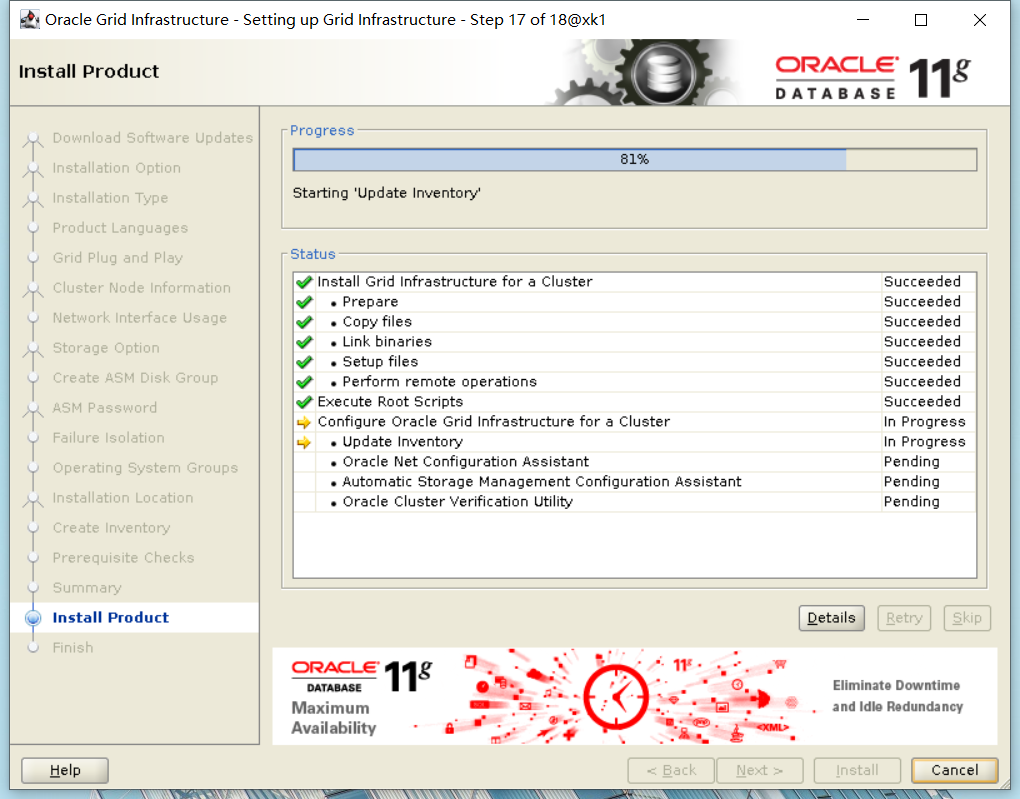Click the Install button
The height and width of the screenshot is (799, 1020).
tap(857, 770)
